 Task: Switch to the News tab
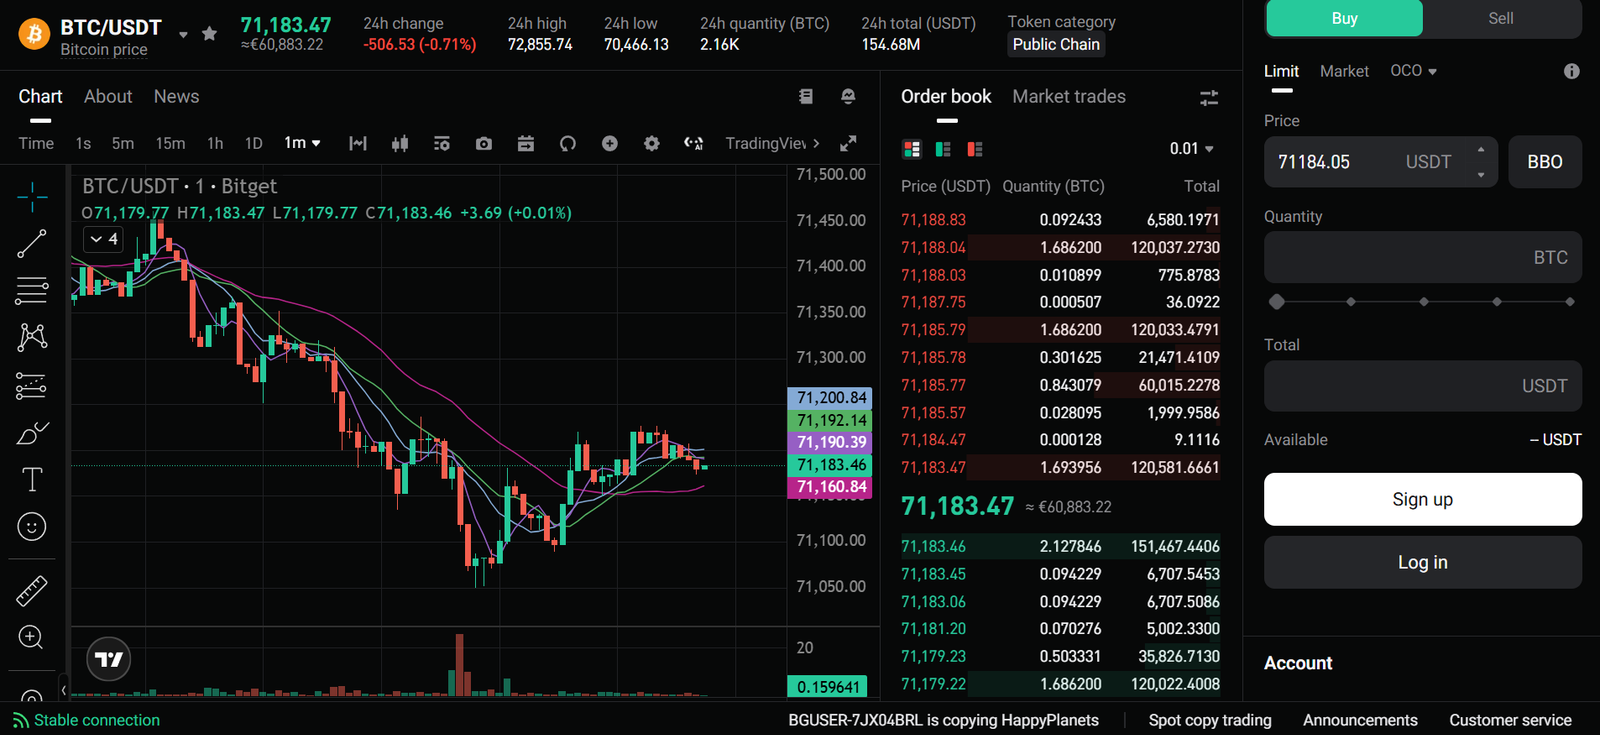[x=176, y=96]
